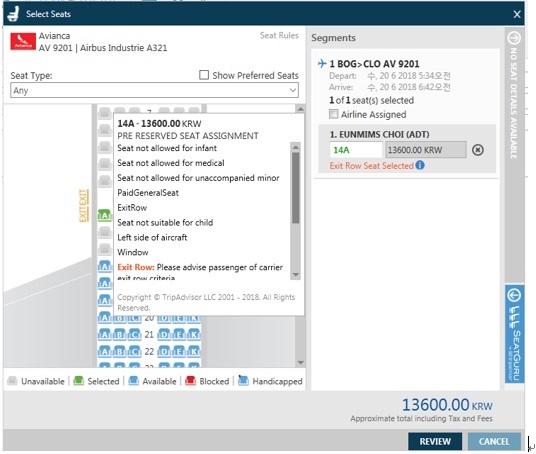
Task: Click the Available blue seat legend icon
Action: pos(133,380)
